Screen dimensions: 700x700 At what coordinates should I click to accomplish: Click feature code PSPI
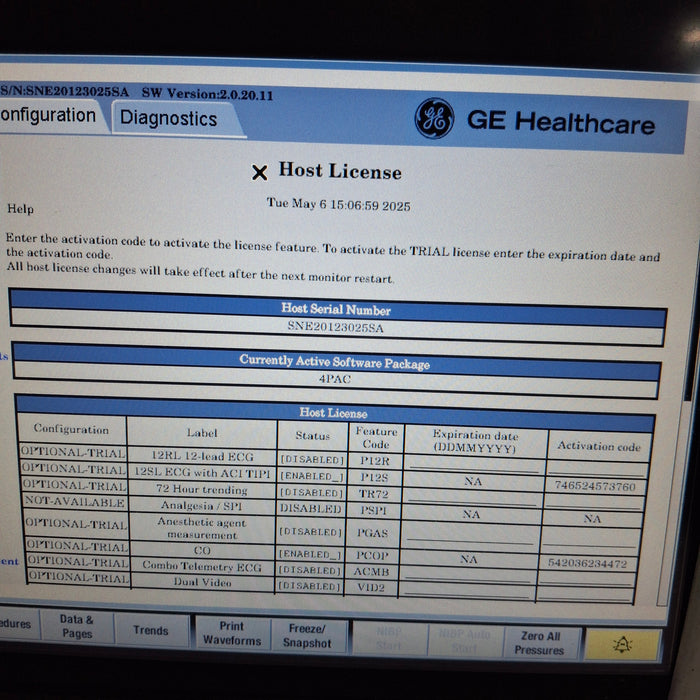coord(373,510)
